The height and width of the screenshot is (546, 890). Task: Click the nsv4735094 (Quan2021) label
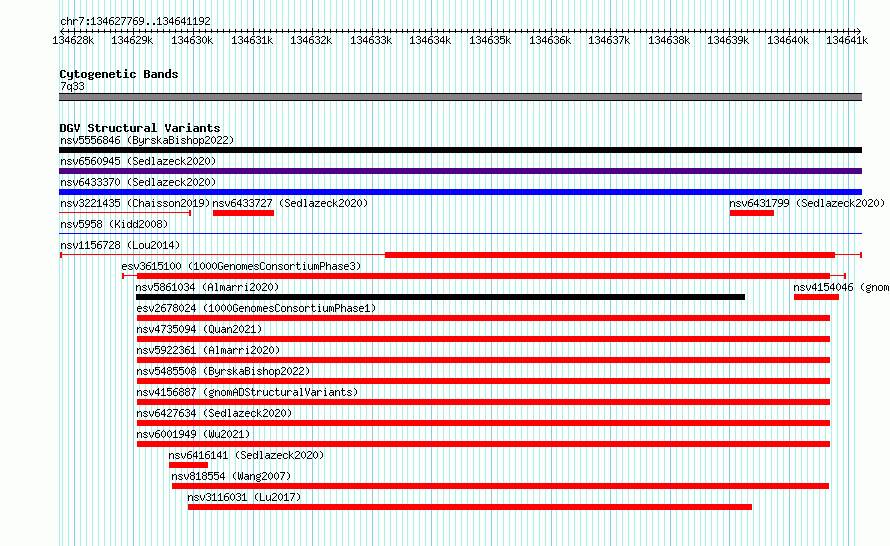199,329
